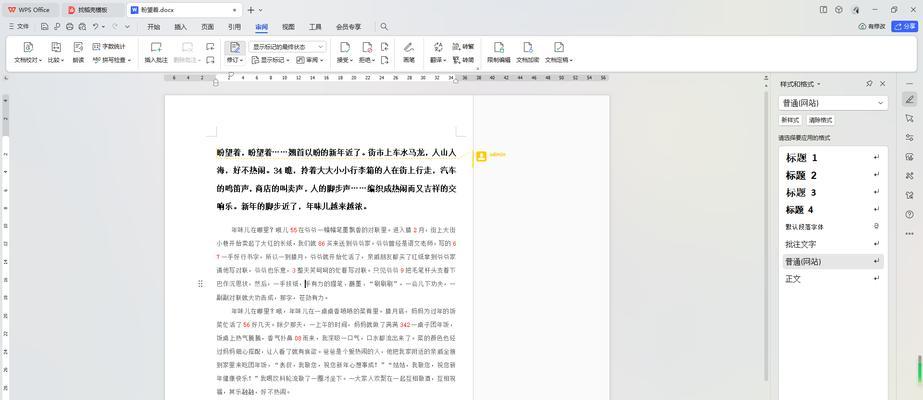
Task: Select 默认段落字体 style
Action: 832,226
